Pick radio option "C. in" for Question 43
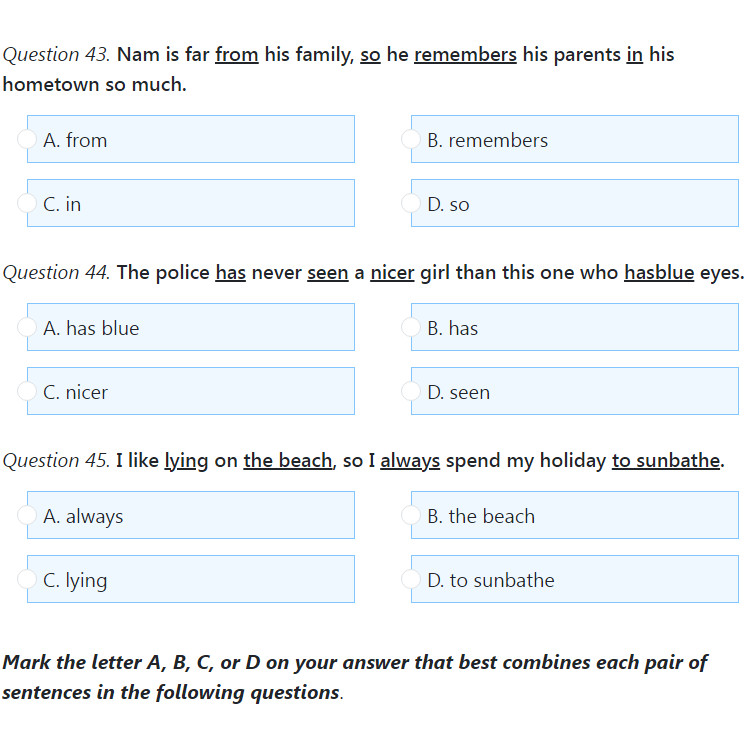Screen dimensions: 756x741 pyautogui.click(x=27, y=204)
